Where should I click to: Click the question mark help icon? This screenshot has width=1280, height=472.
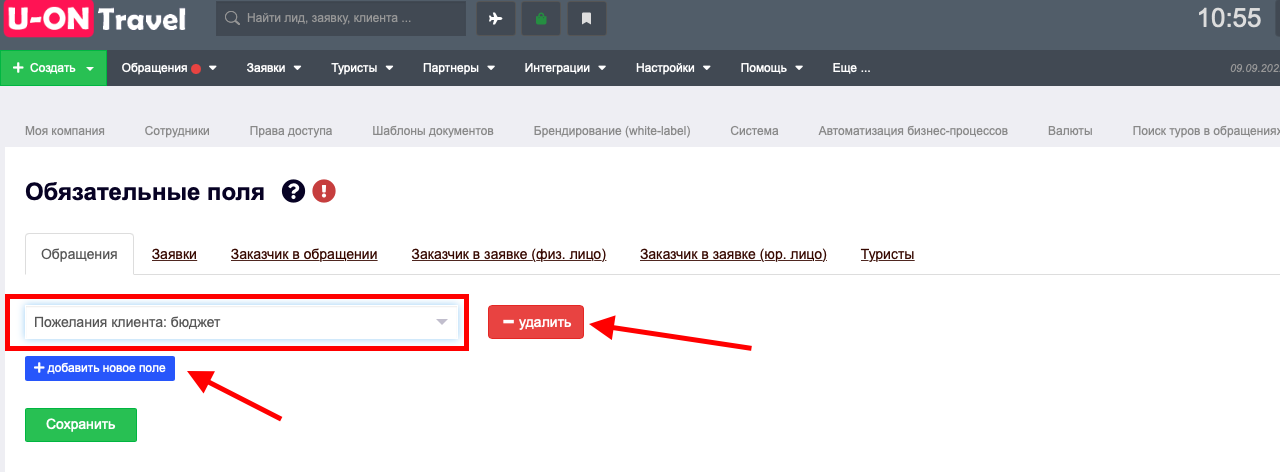point(293,192)
